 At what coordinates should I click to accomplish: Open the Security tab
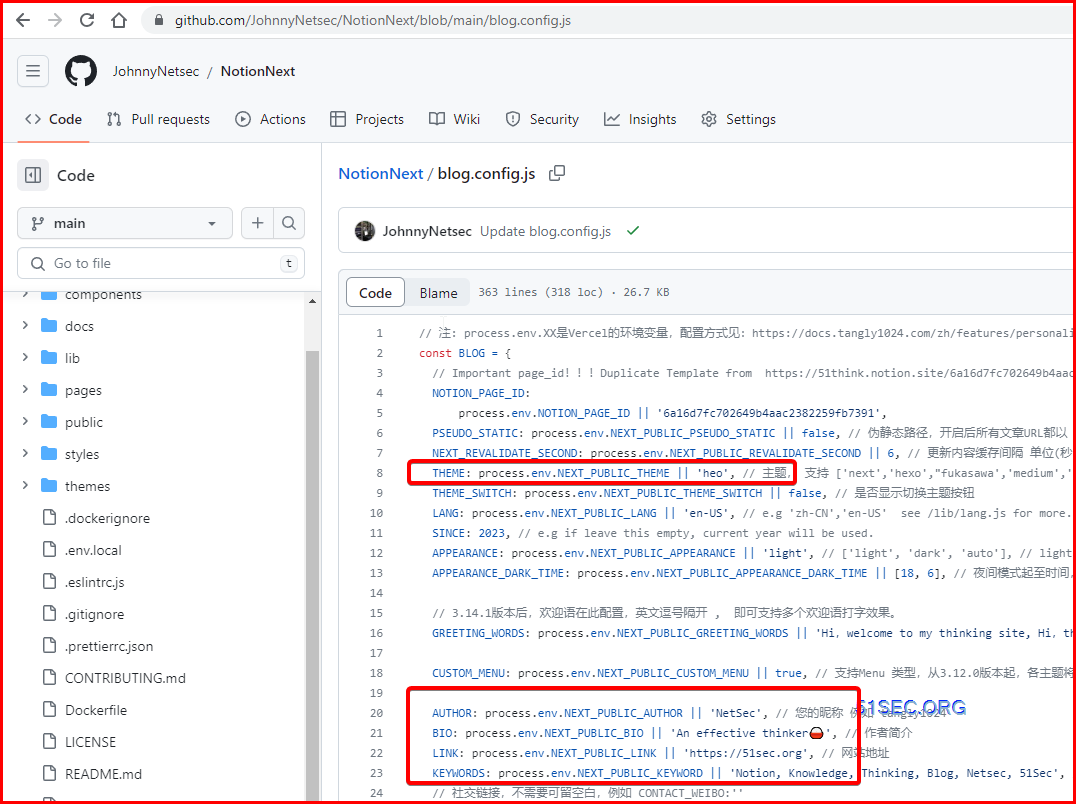tap(542, 119)
